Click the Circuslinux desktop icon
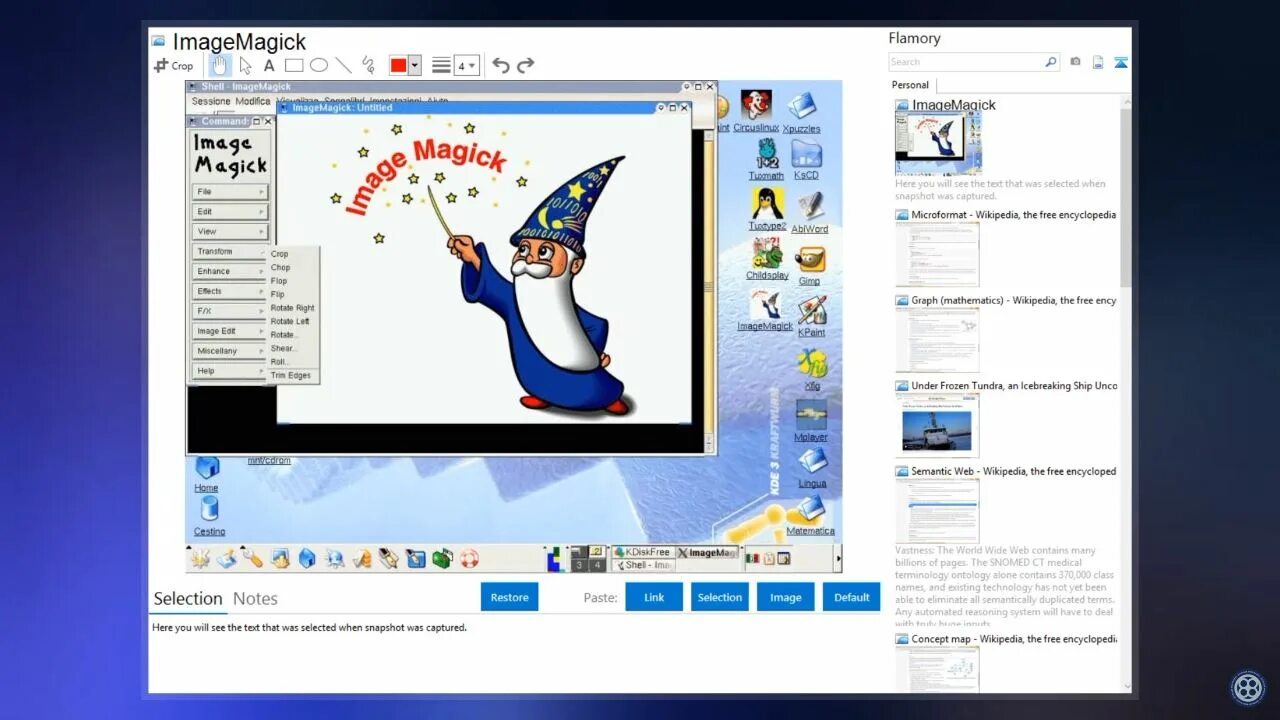This screenshot has width=1280, height=720. pyautogui.click(x=755, y=111)
